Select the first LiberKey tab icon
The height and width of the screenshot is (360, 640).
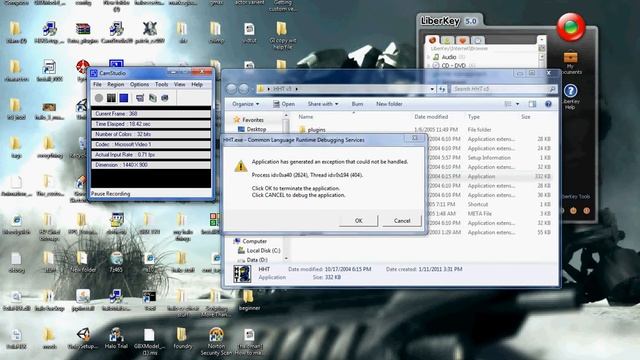432,40
